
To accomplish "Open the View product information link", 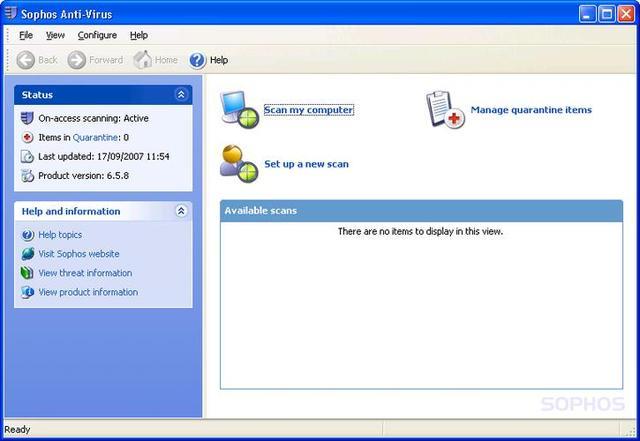I will coord(88,292).
